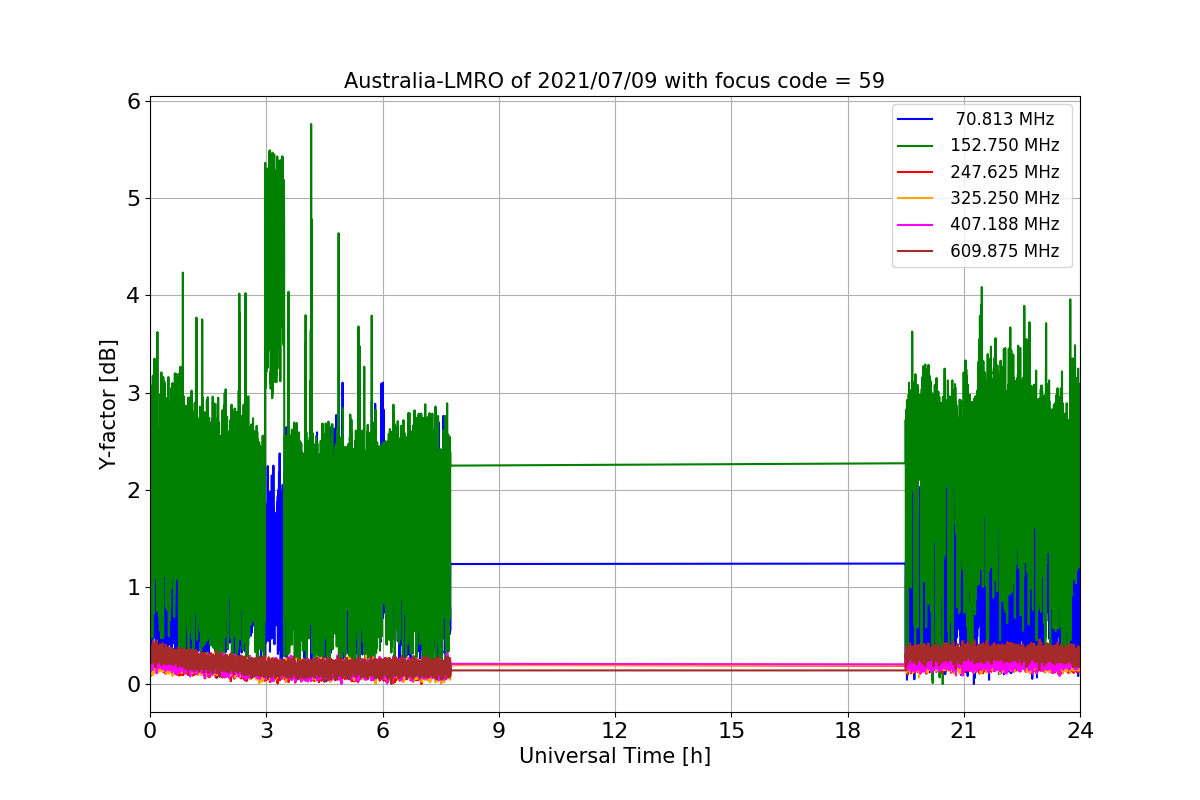1200x800 pixels.
Task: Click the magenta legend line for 407.188 MHz
Action: pyautogui.click(x=916, y=225)
